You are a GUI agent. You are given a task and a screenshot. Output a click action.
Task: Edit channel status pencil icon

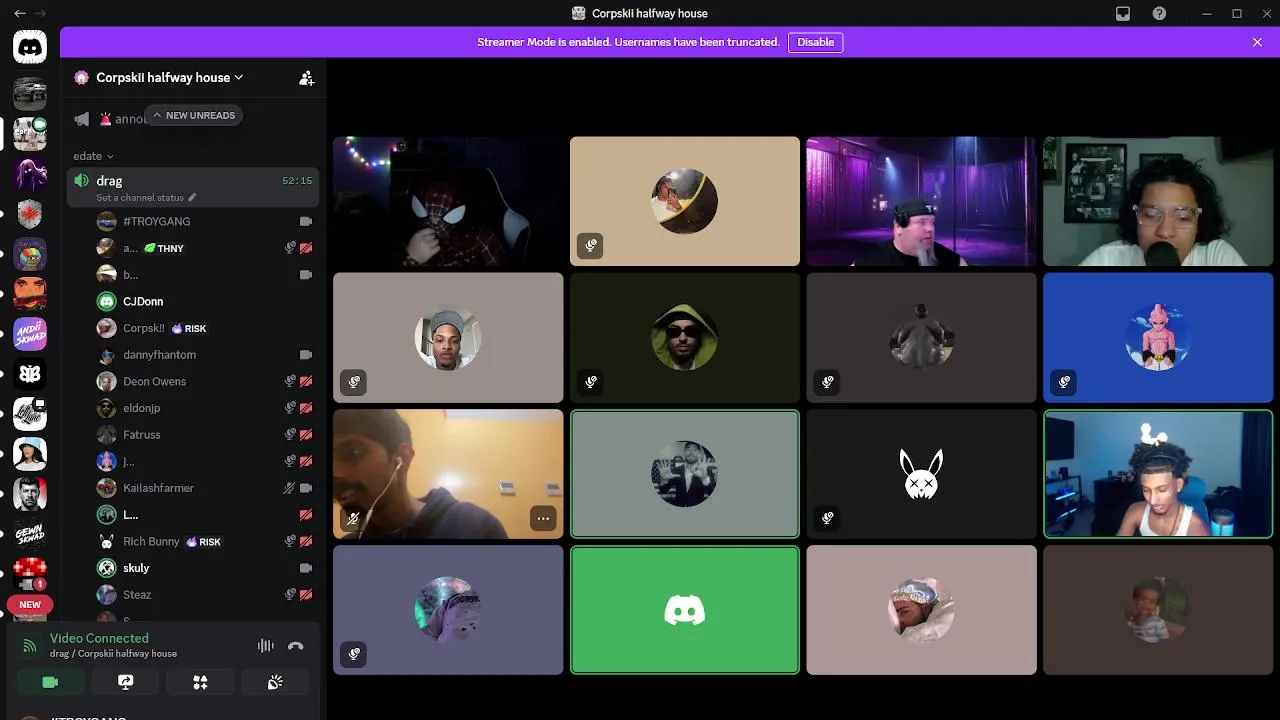tap(192, 197)
